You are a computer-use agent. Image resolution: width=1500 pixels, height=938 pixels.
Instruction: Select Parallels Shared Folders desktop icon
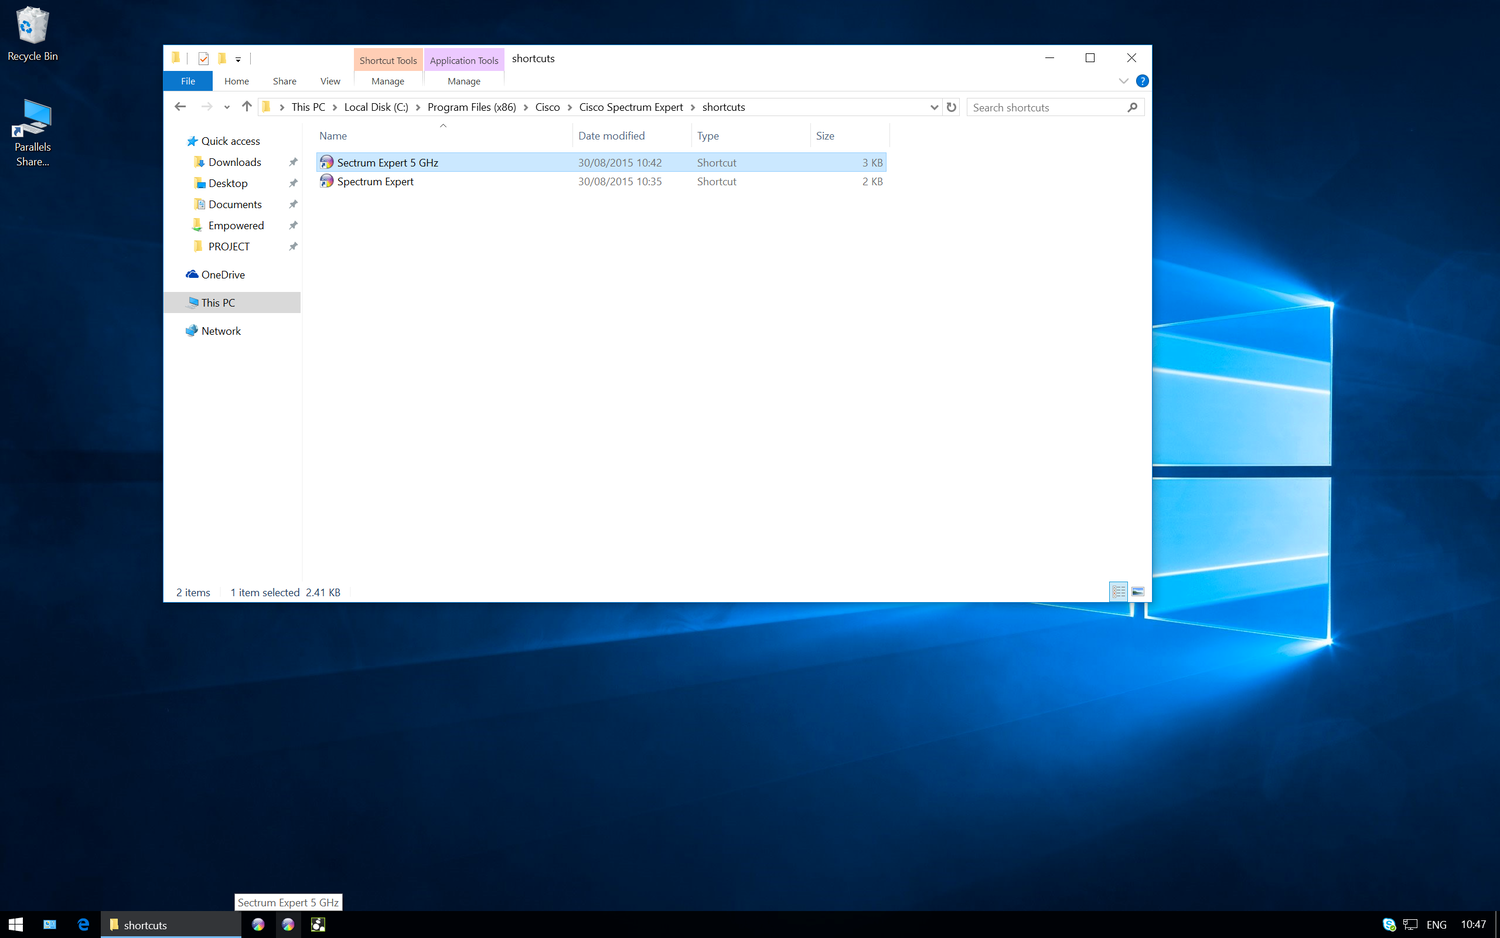[32, 133]
